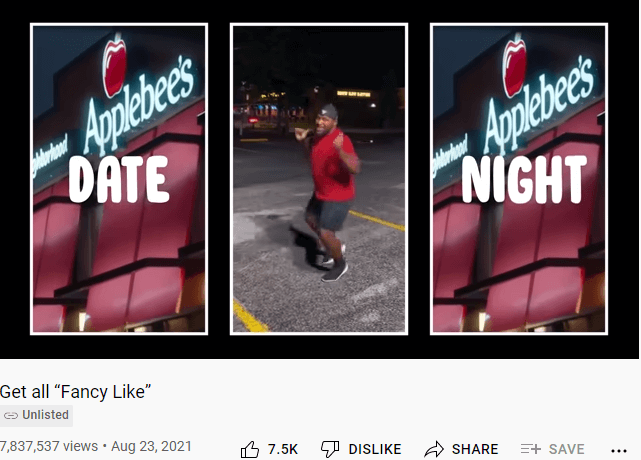
Task: Click the Unlisted badge text
Action: click(x=45, y=415)
